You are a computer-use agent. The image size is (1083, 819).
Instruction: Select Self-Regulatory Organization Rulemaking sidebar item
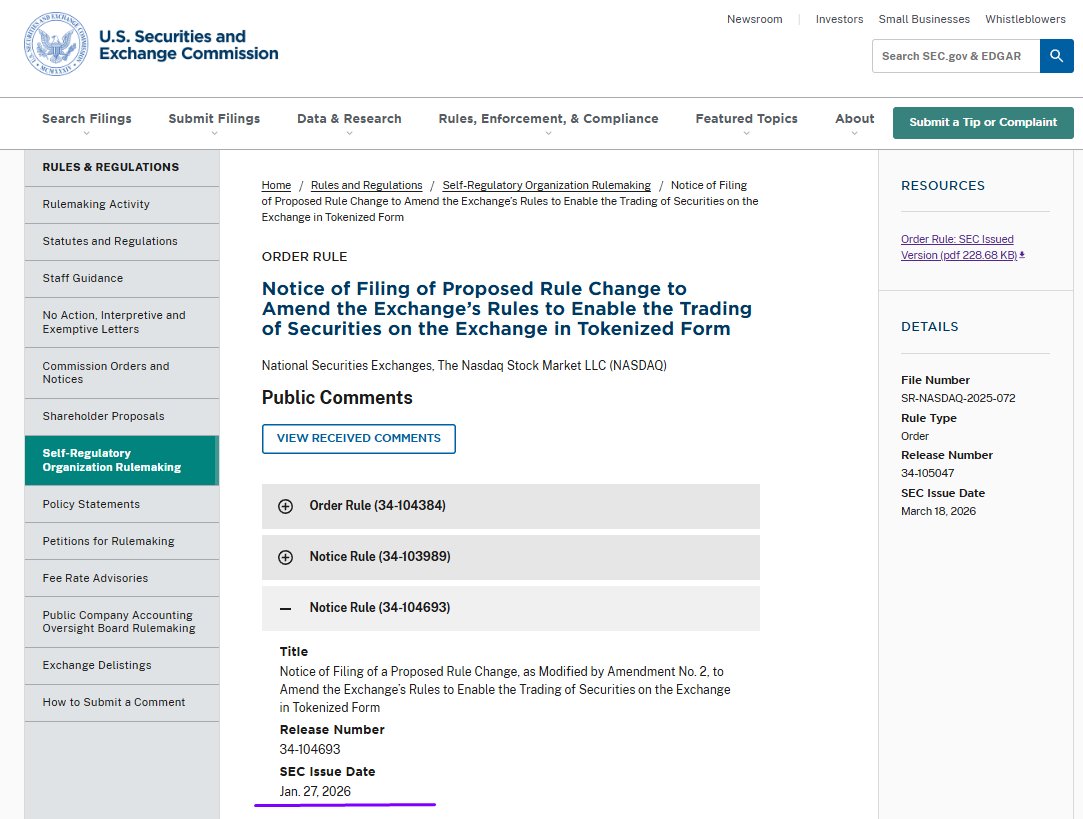click(x=122, y=461)
